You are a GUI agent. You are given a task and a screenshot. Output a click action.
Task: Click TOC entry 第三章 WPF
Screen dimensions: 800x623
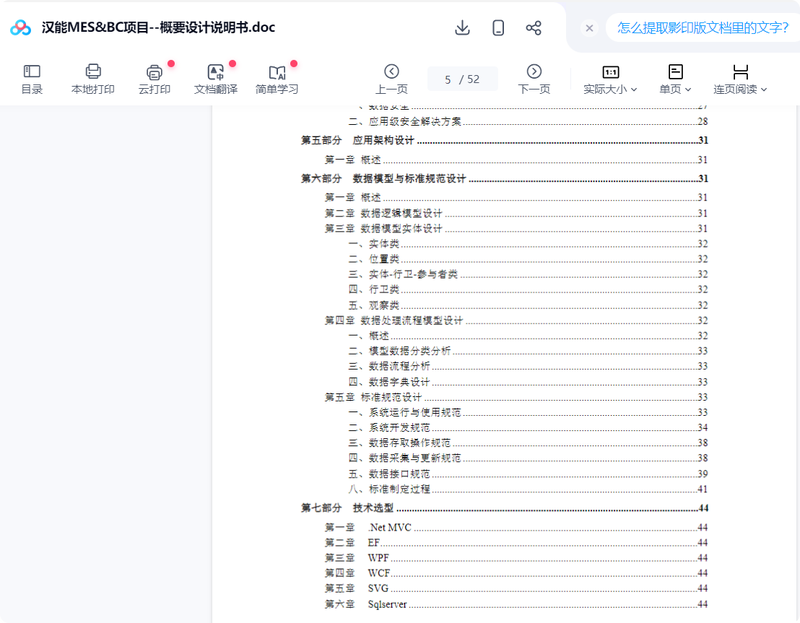pyautogui.click(x=516, y=558)
